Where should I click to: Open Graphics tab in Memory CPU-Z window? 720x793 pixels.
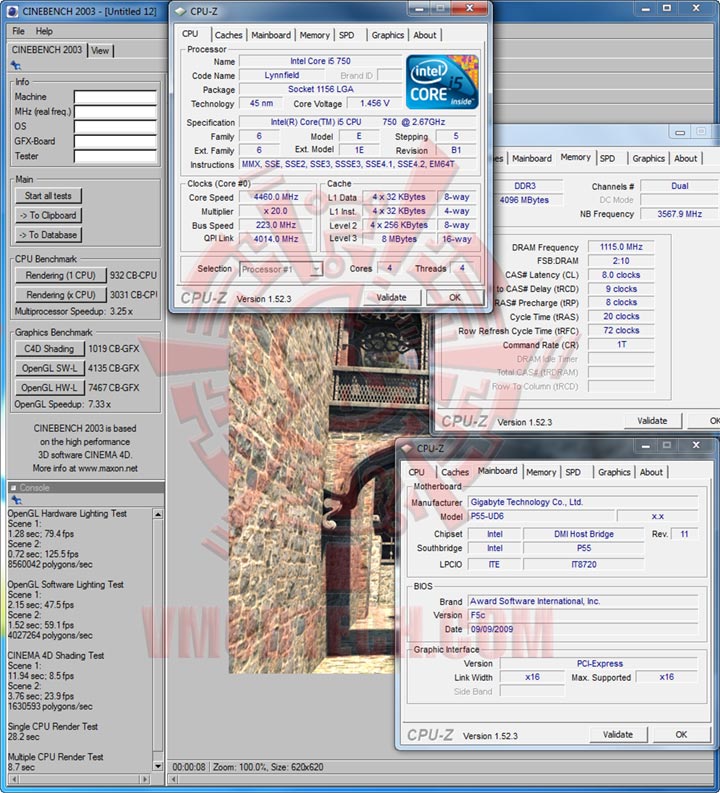click(649, 158)
